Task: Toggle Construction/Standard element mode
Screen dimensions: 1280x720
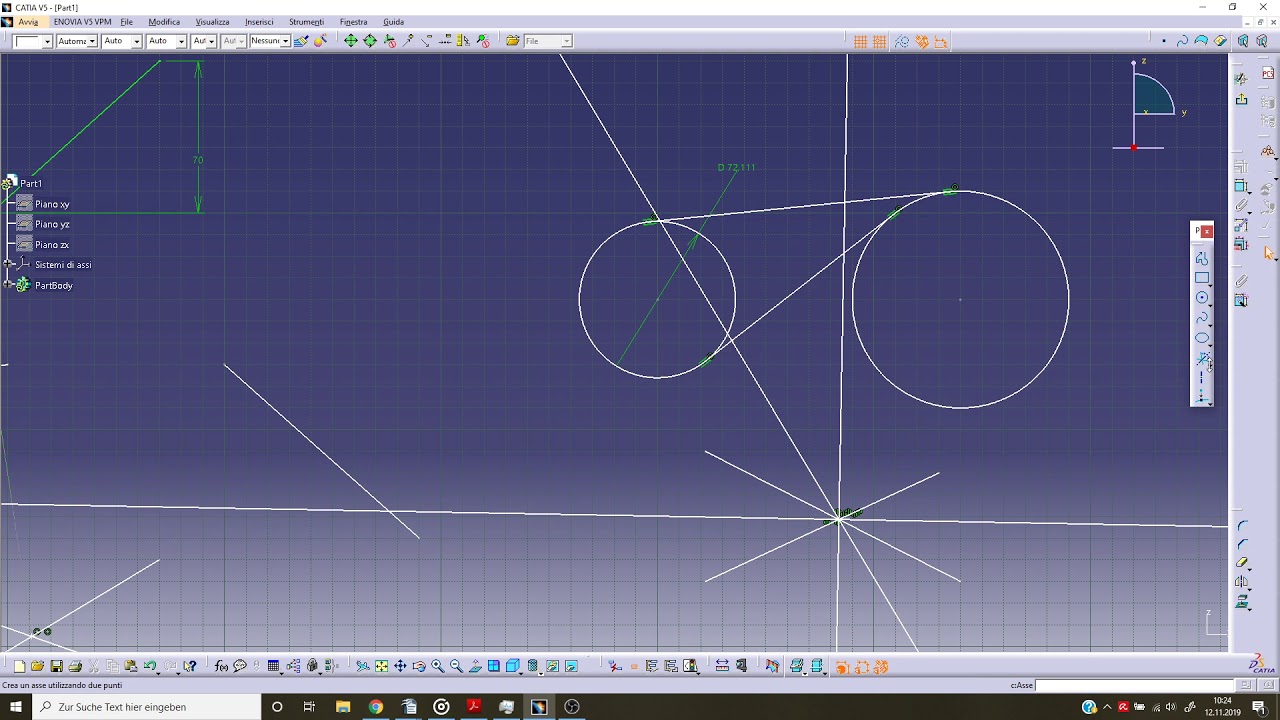Action: (x=902, y=42)
